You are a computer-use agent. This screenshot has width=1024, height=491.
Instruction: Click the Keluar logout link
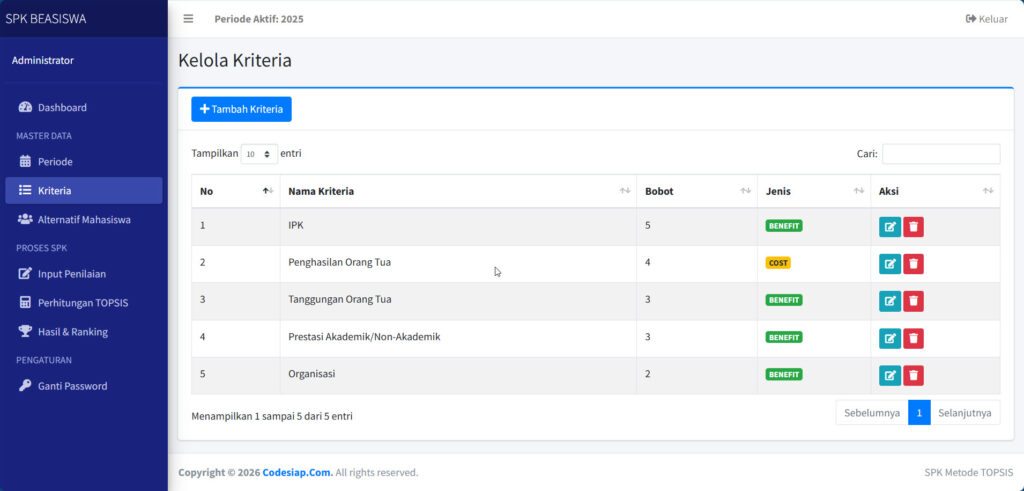tap(986, 19)
